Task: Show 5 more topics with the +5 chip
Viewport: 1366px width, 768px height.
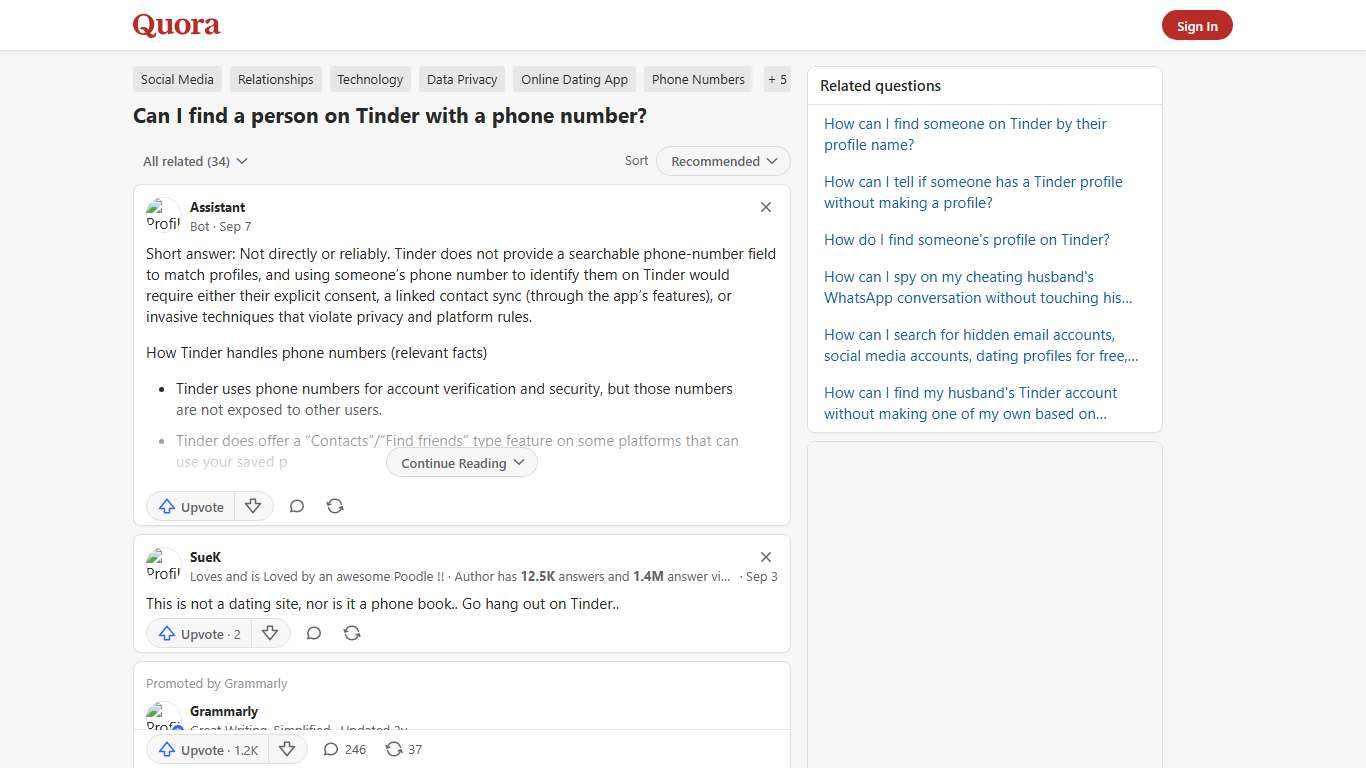Action: [777, 79]
